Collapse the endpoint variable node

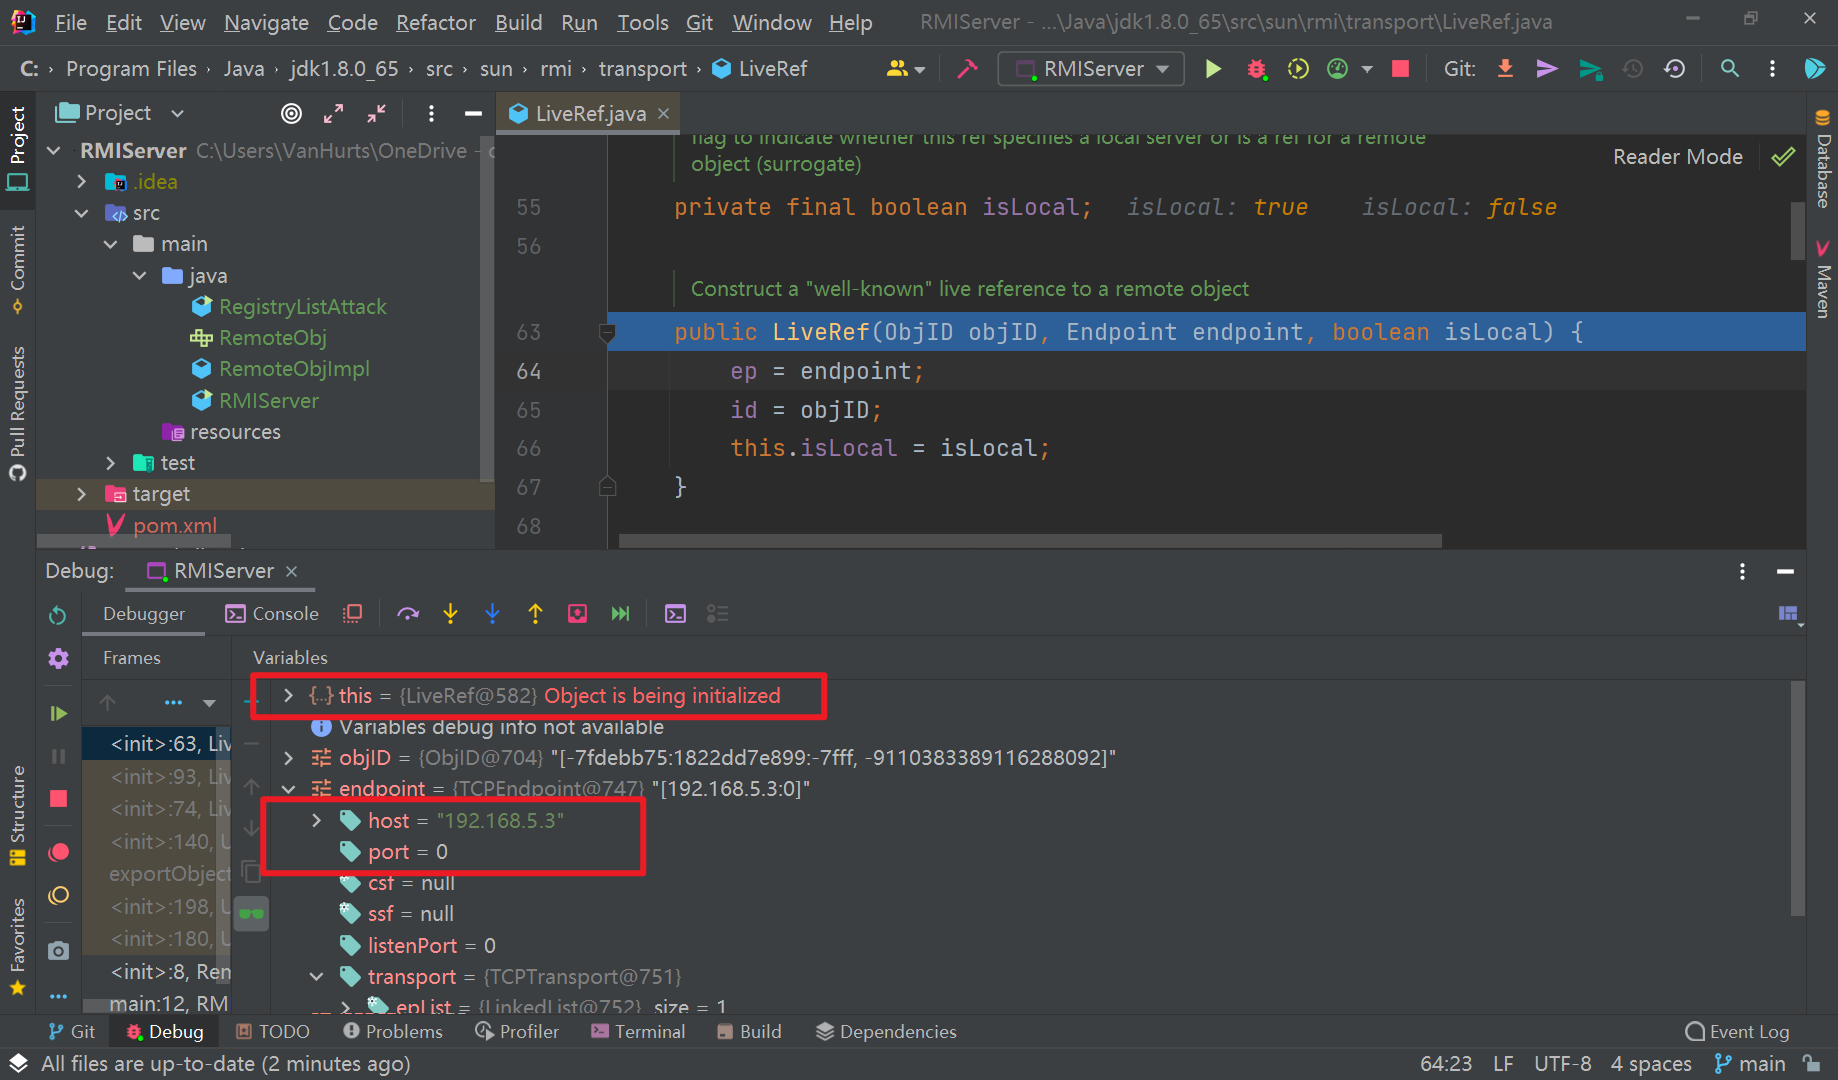point(288,788)
